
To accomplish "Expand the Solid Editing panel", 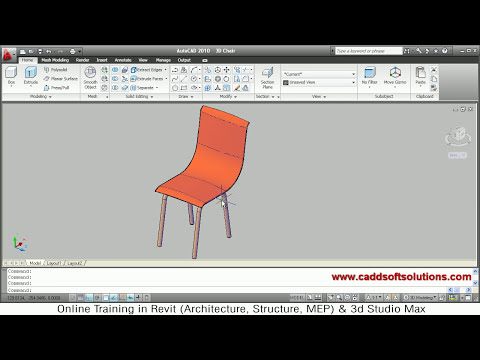I will (139, 97).
